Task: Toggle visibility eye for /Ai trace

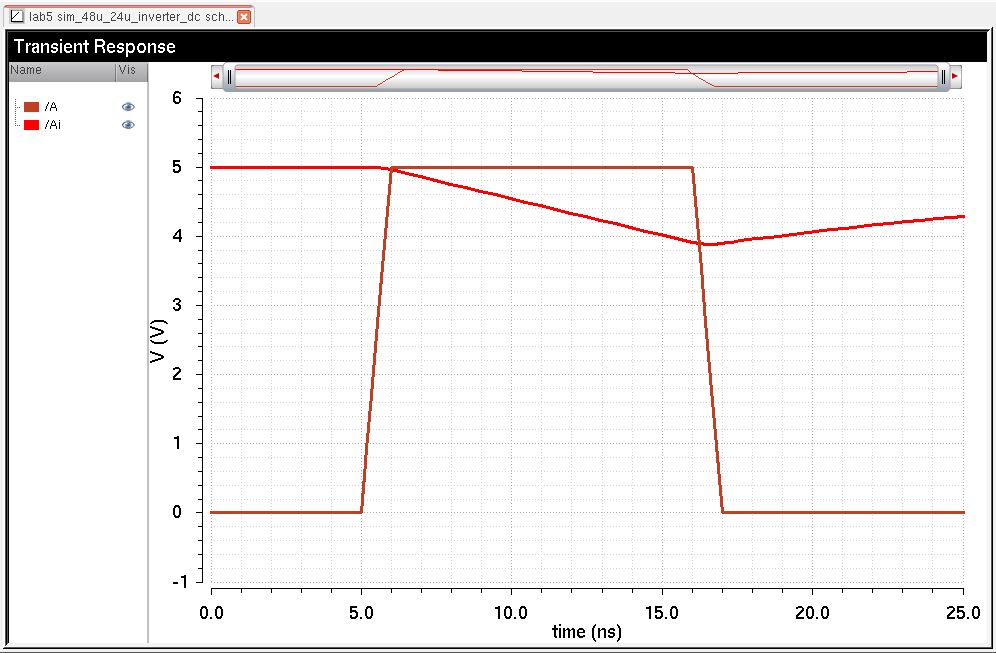Action: (x=128, y=125)
